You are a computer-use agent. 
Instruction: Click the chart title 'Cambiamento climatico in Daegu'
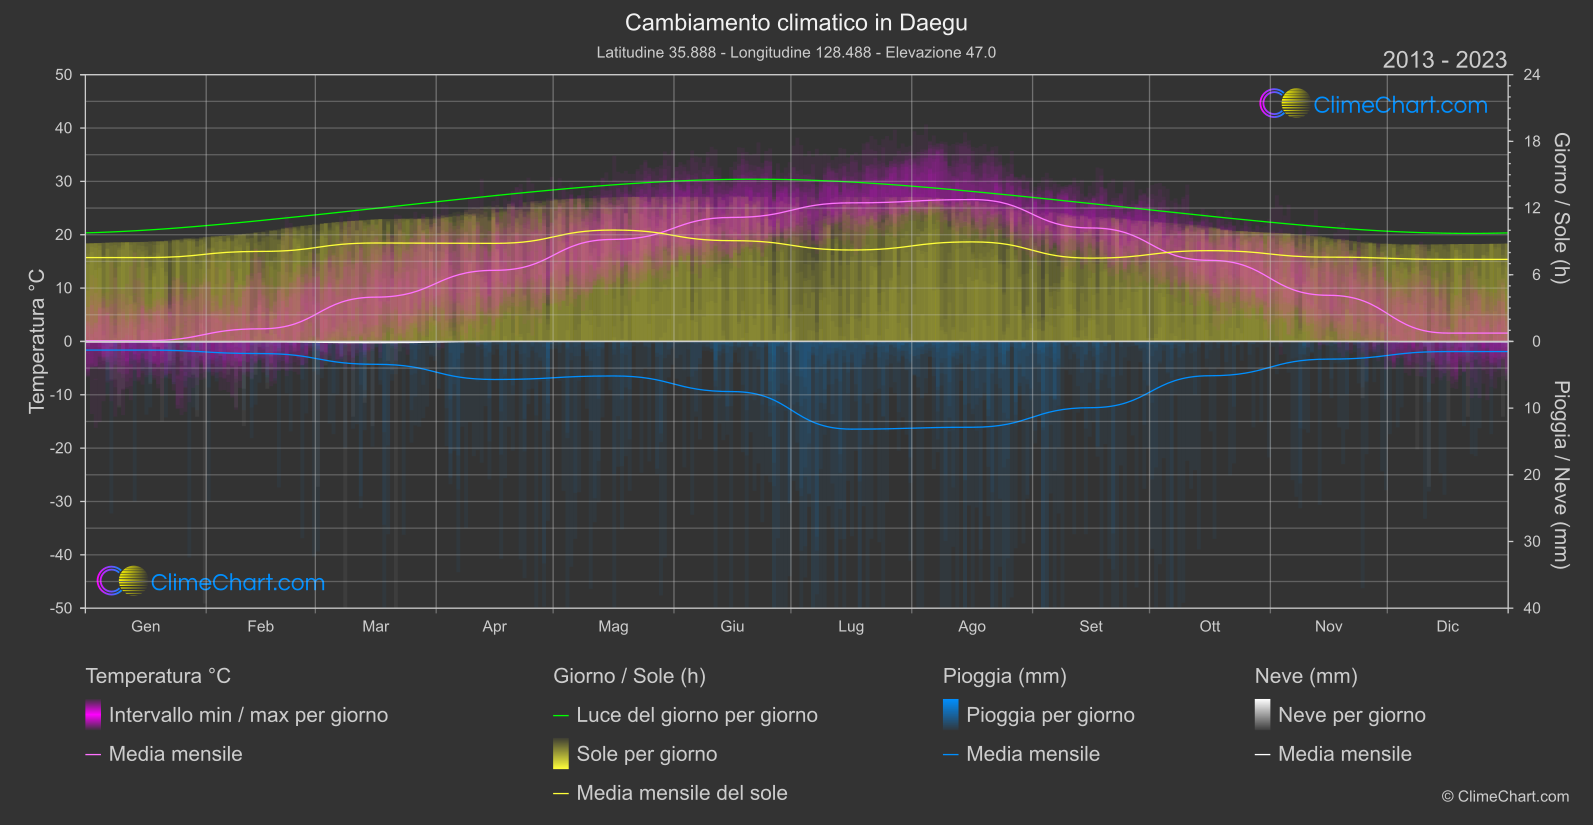coord(796,22)
